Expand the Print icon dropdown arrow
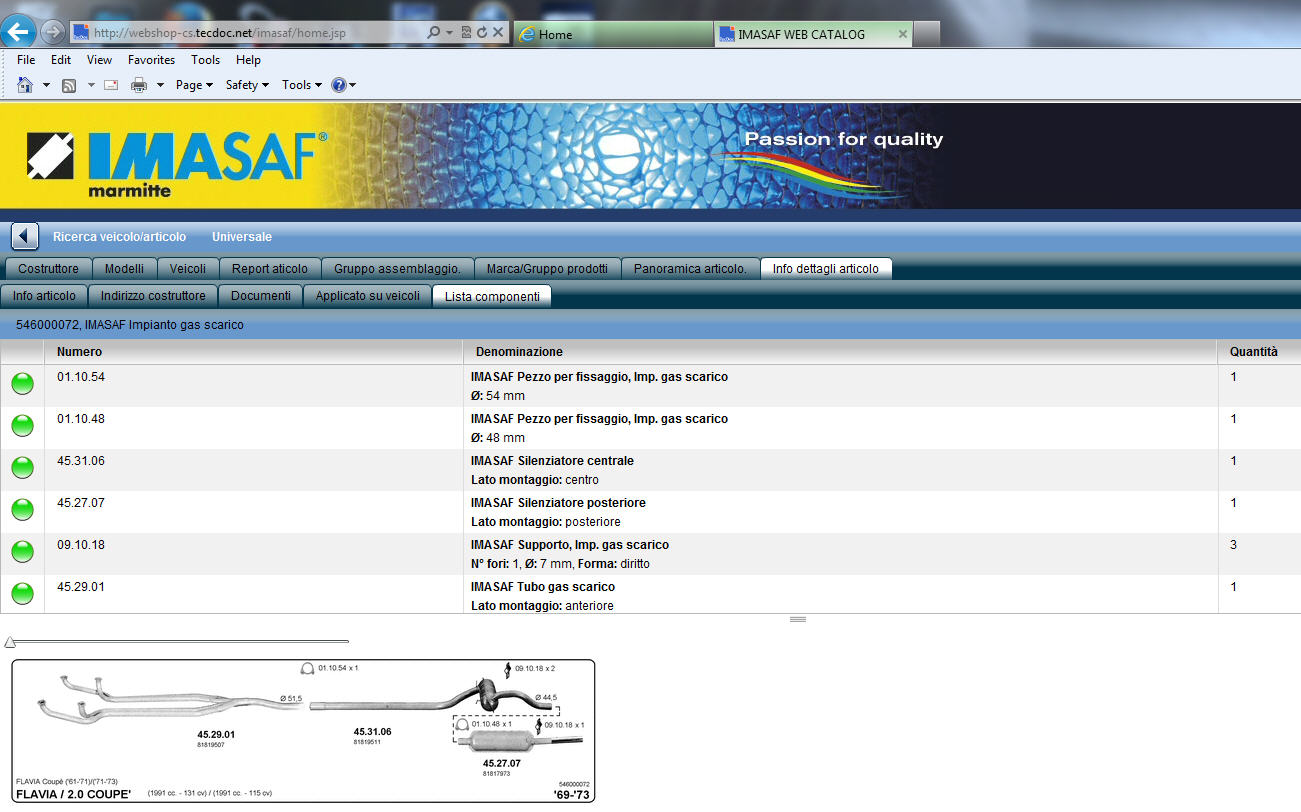Image resolution: width=1301 pixels, height=812 pixels. point(160,85)
